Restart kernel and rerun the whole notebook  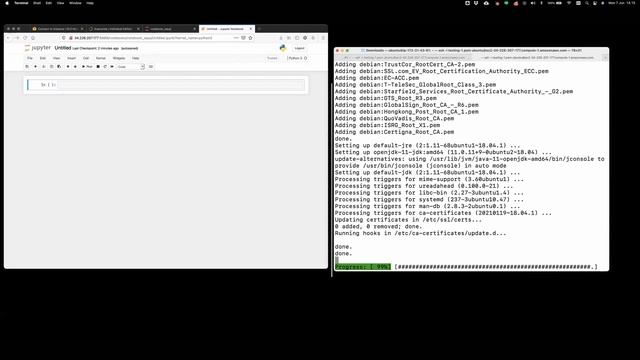click(112, 67)
